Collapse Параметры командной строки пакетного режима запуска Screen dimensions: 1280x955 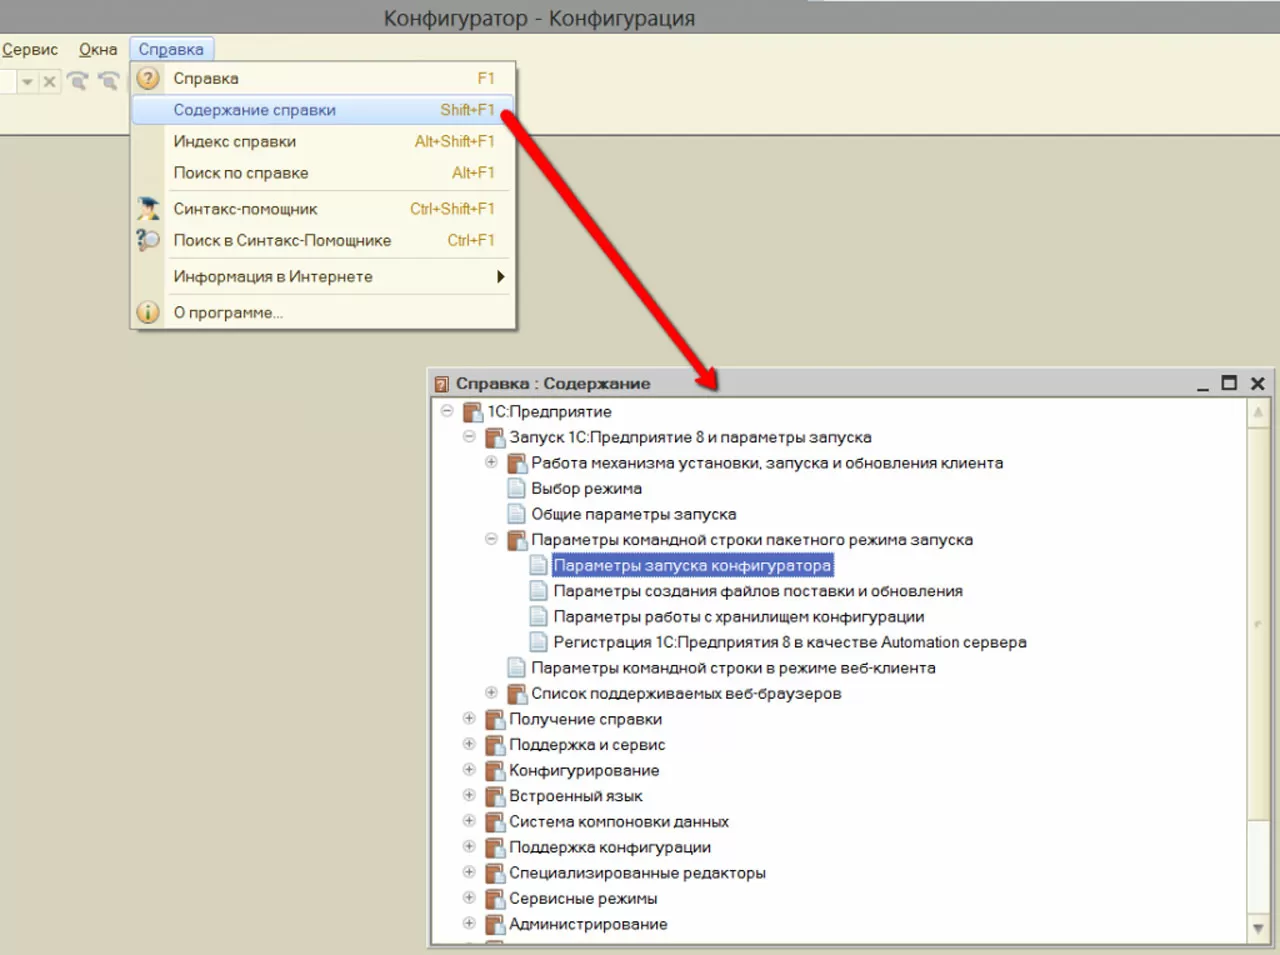[x=491, y=539]
